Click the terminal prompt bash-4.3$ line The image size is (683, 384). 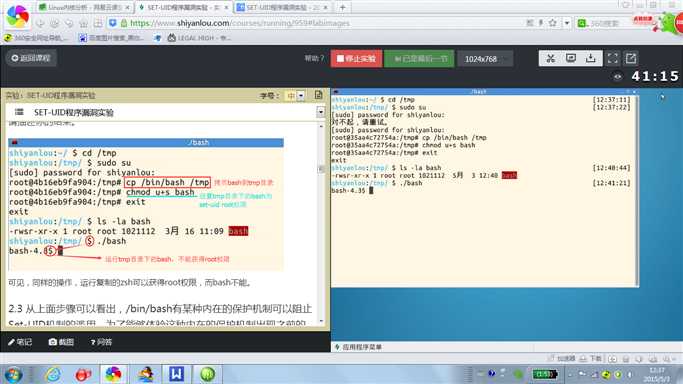coord(352,191)
